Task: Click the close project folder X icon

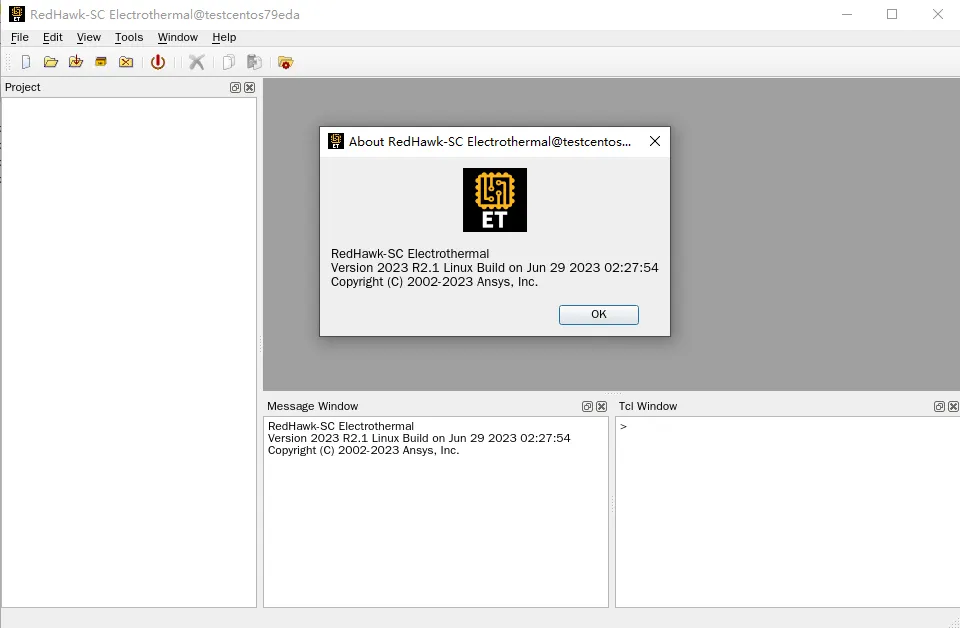Action: coord(126,62)
